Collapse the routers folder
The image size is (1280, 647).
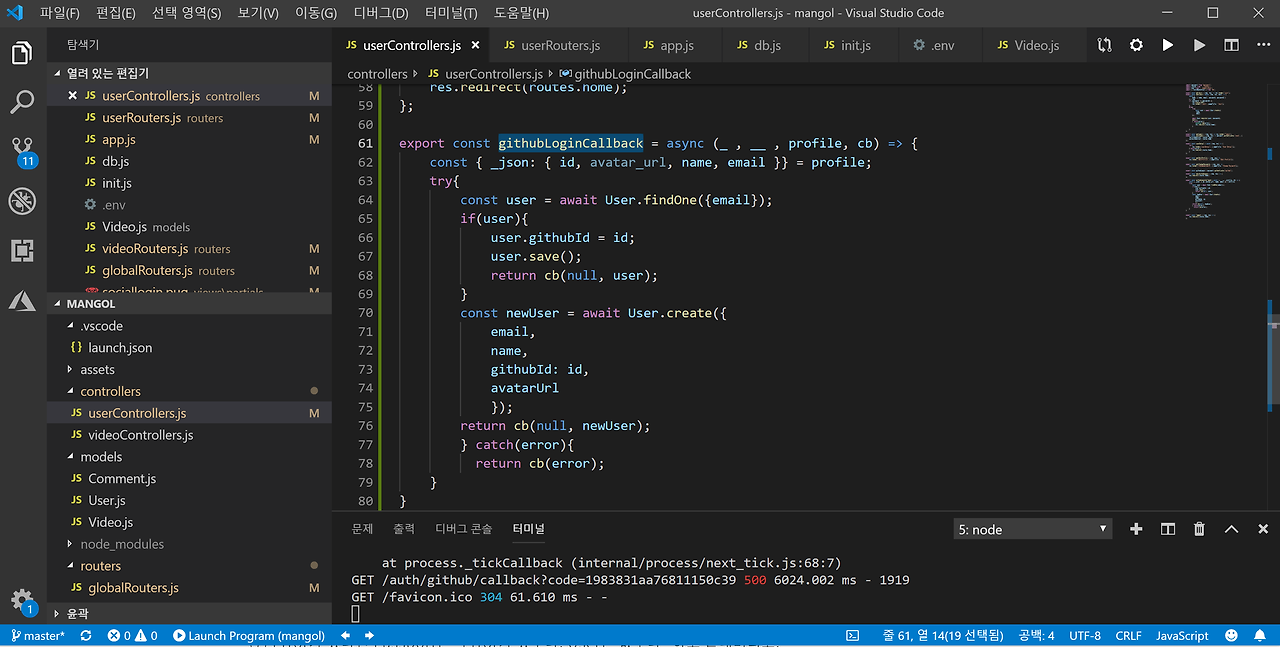pyautogui.click(x=190, y=566)
